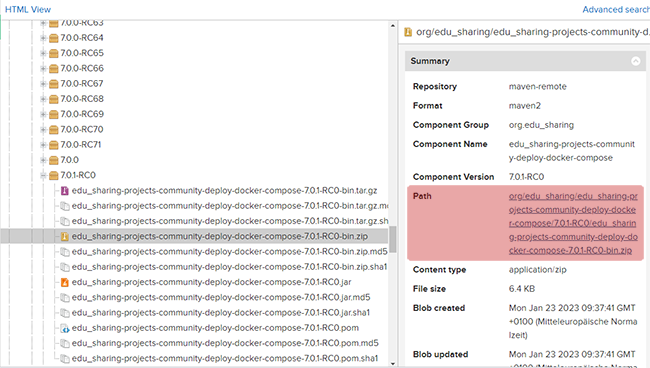Click the tree vertical scrollbar thumb
Screen dimensions: 650x368
tap(393, 239)
